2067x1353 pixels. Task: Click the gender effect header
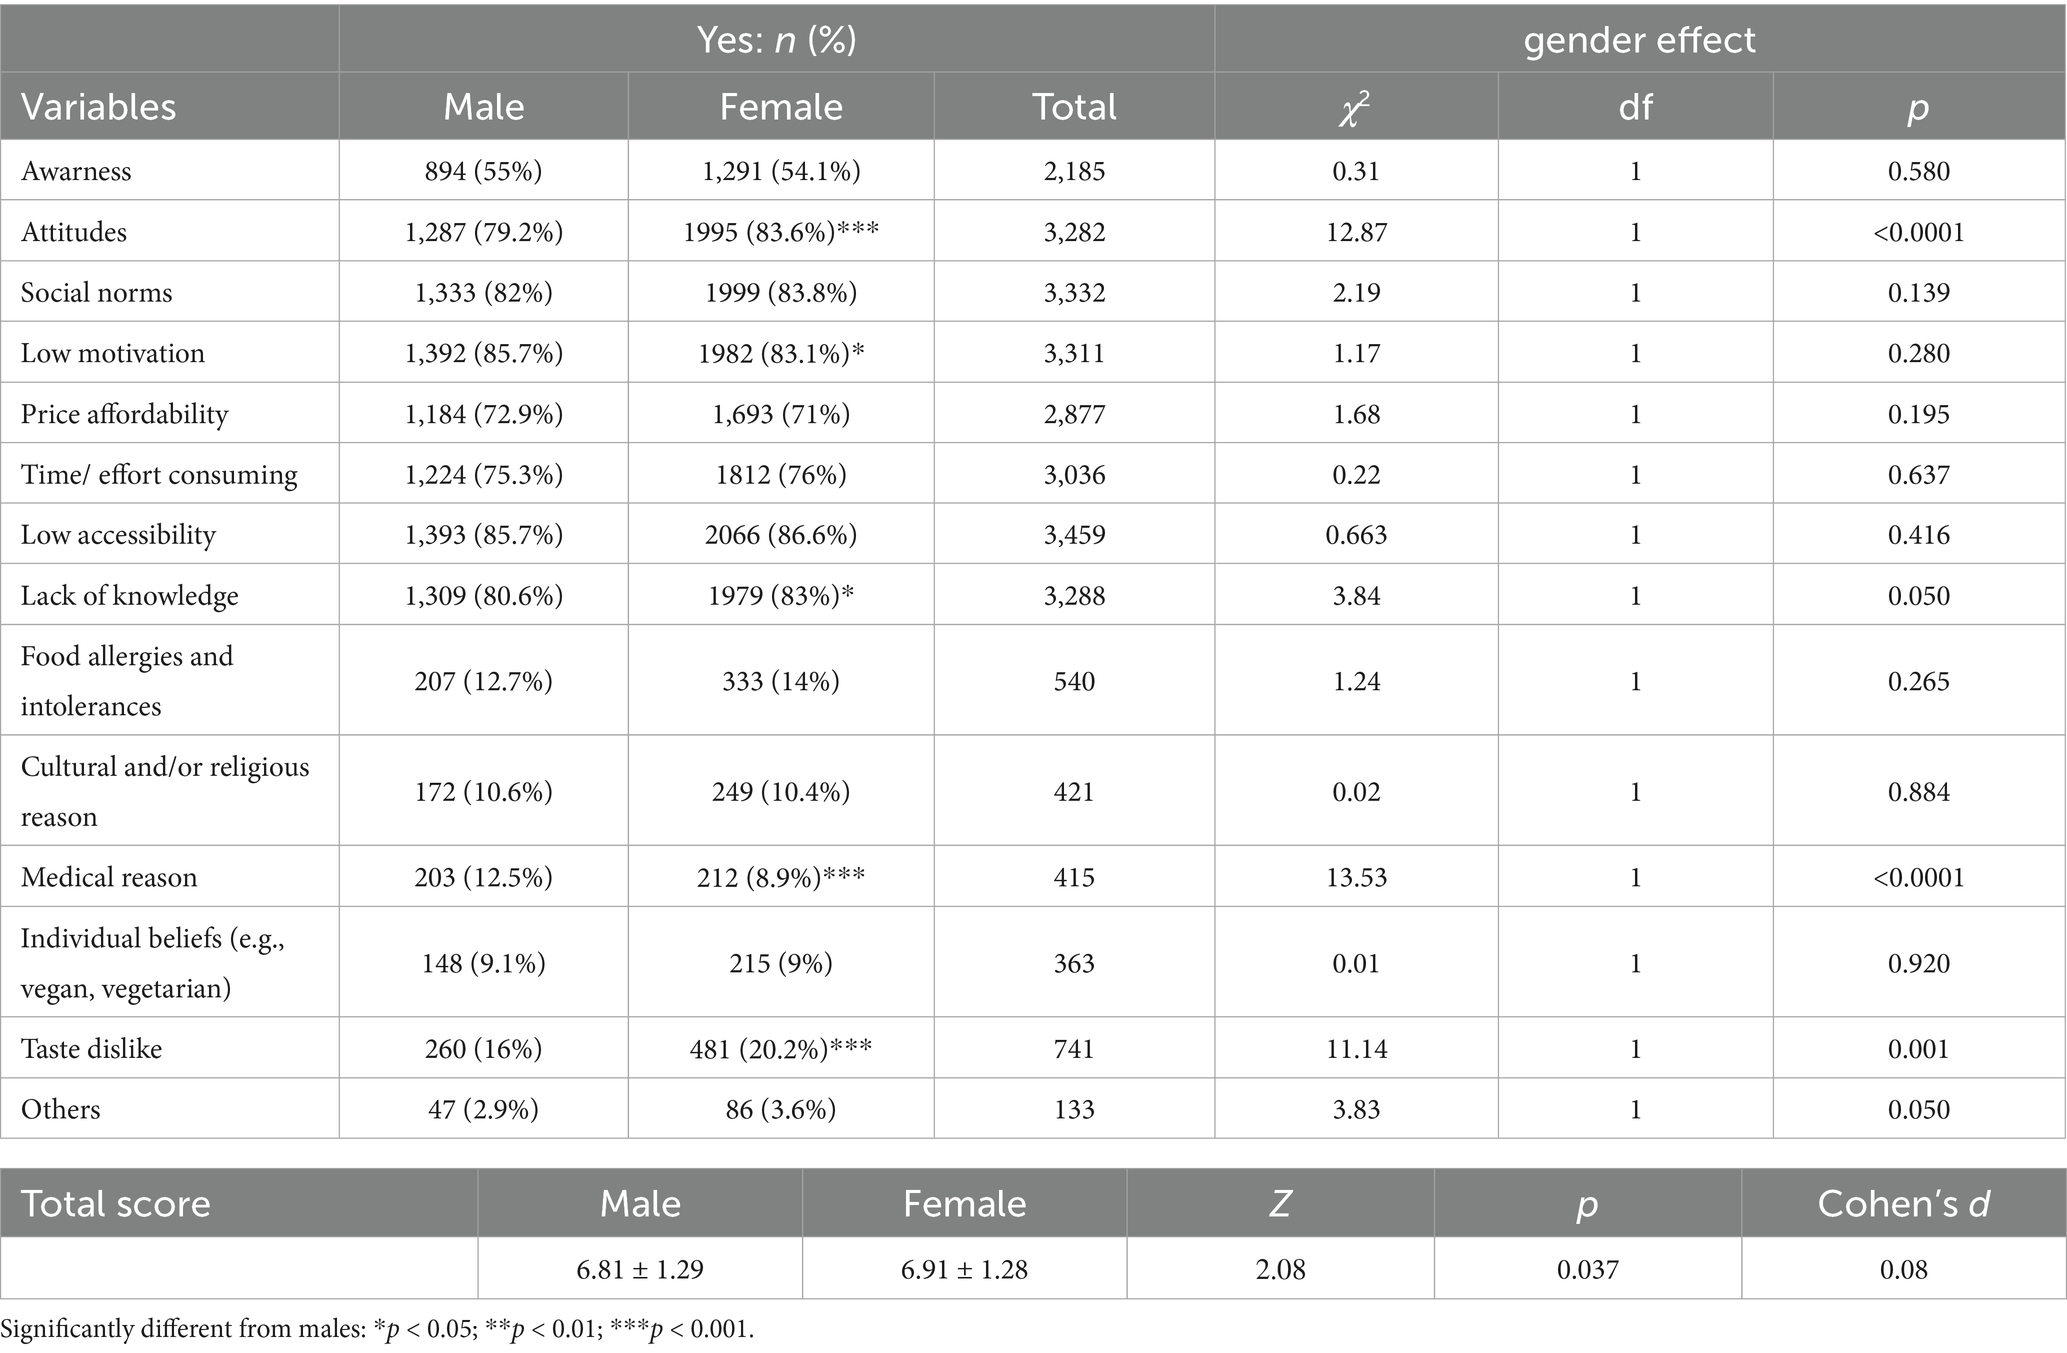(x=1639, y=40)
